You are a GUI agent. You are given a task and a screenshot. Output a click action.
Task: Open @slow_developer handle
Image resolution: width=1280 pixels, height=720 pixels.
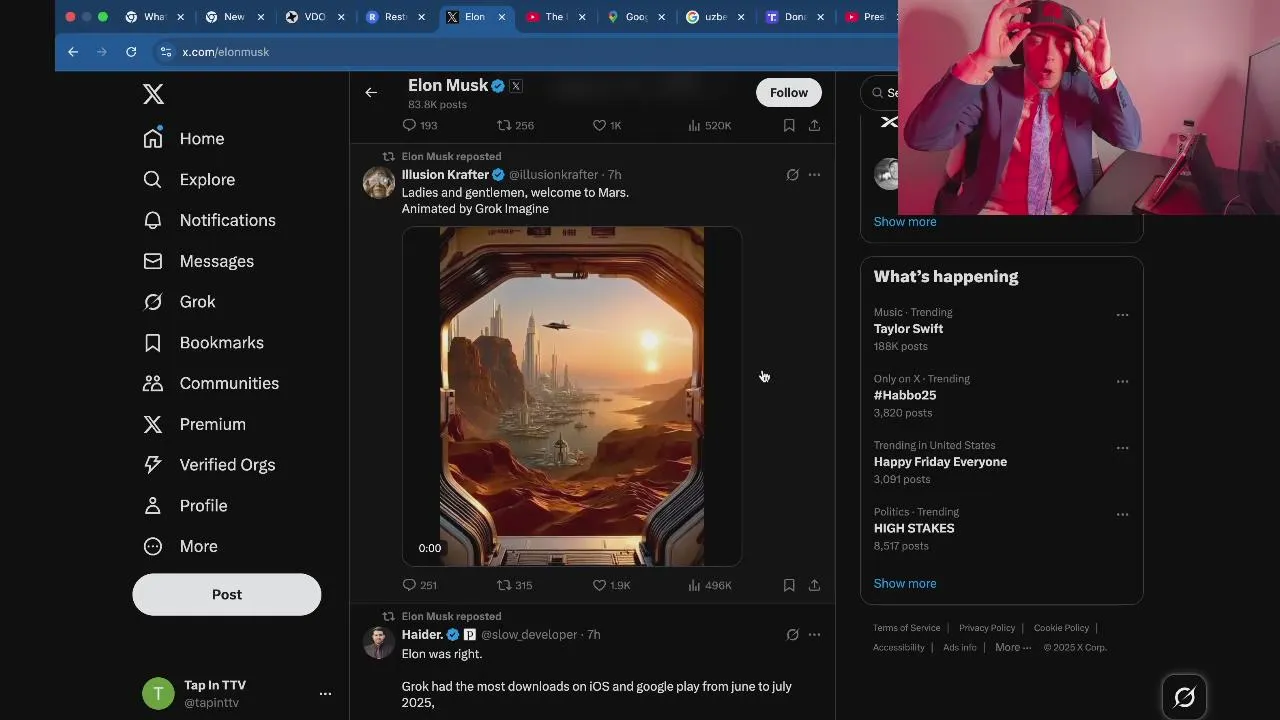529,635
